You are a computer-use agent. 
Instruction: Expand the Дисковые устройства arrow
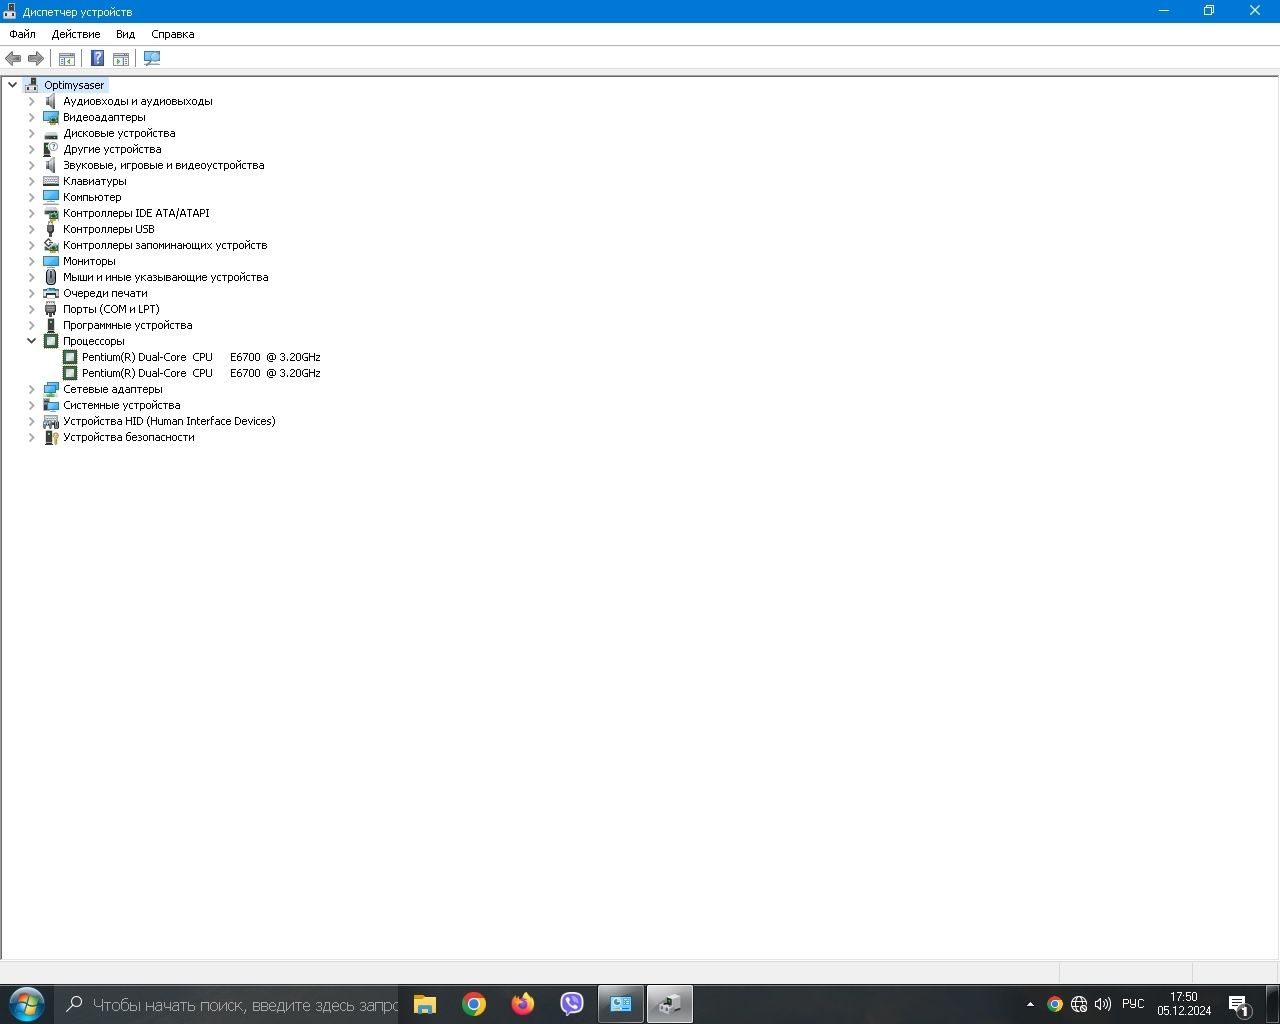31,133
